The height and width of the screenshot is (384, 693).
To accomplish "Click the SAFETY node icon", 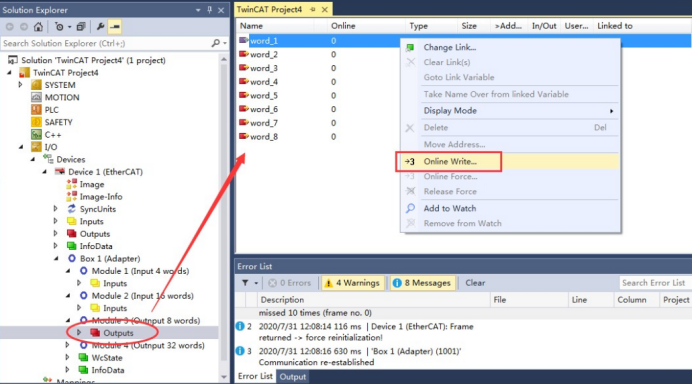I will (x=36, y=122).
